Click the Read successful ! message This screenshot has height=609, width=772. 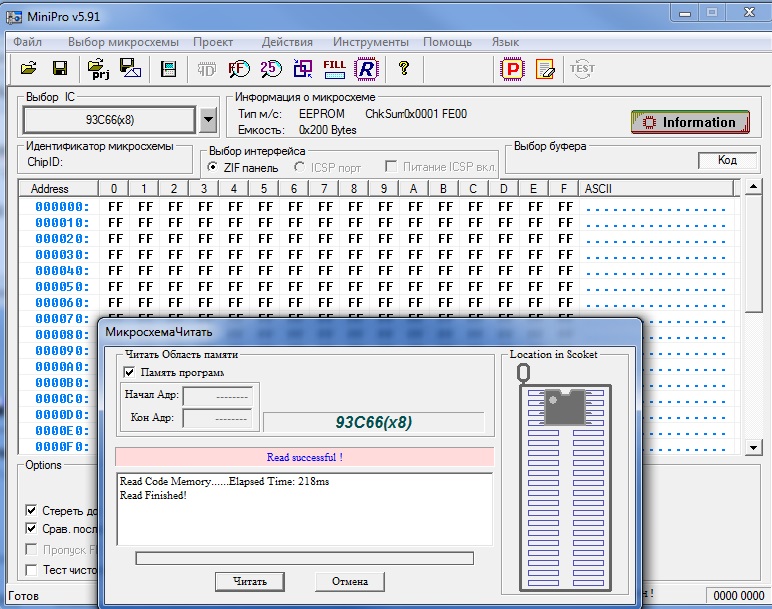[305, 457]
